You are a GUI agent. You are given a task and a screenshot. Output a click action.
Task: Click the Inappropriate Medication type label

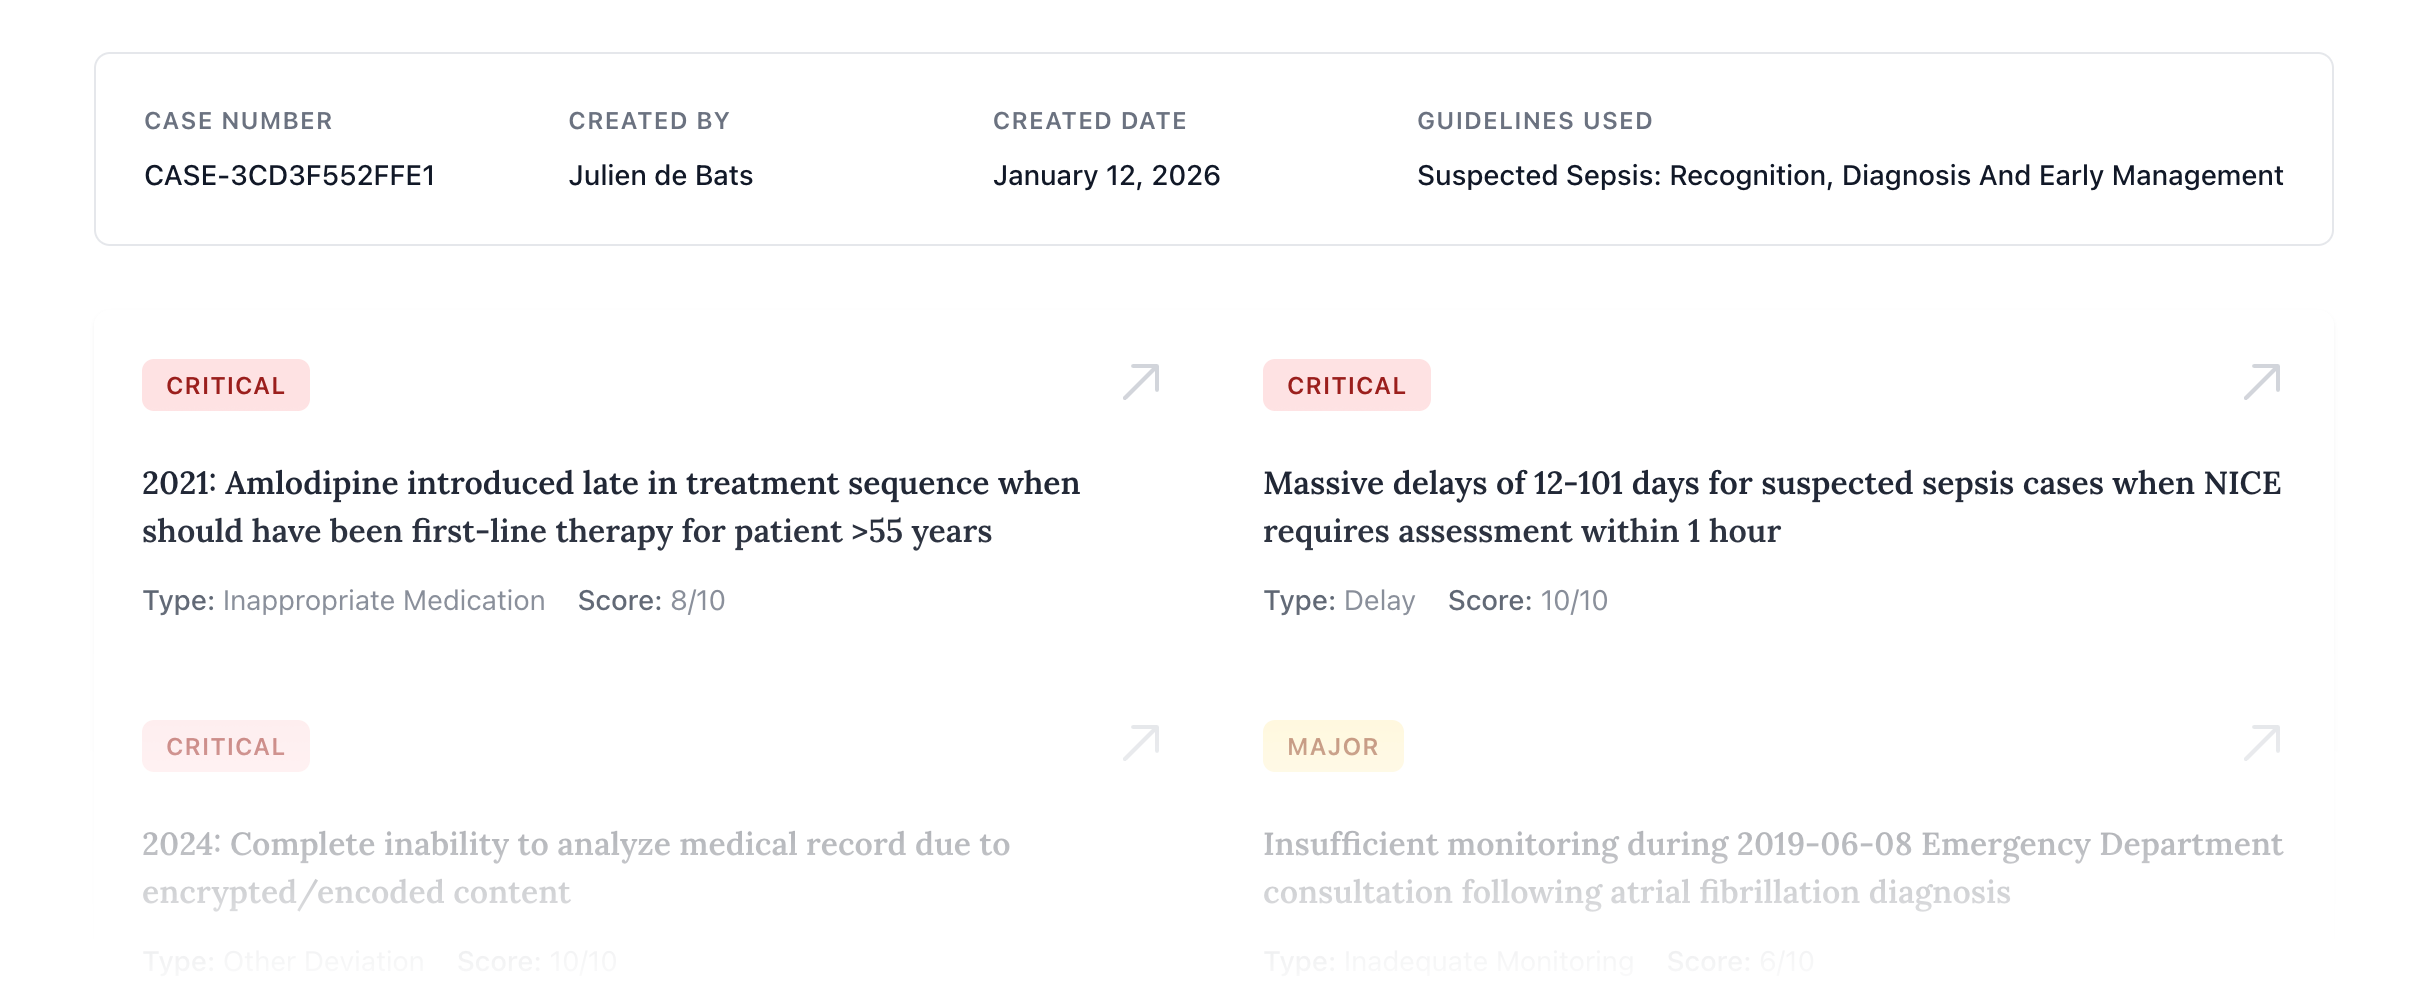coord(383,600)
